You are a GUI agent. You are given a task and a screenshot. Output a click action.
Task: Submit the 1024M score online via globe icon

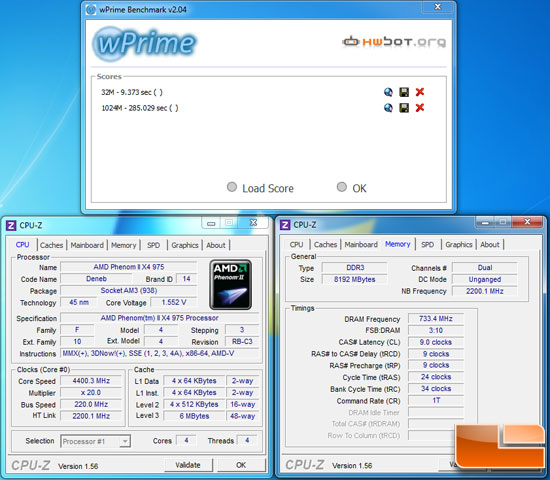[388, 108]
